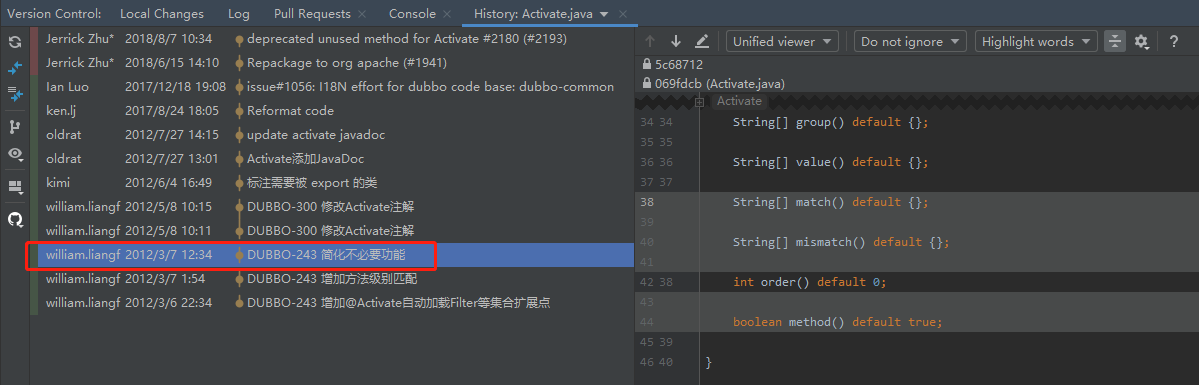Screen dimensions: 1199x385
Task: Click the help question mark icon
Action: click(1174, 41)
